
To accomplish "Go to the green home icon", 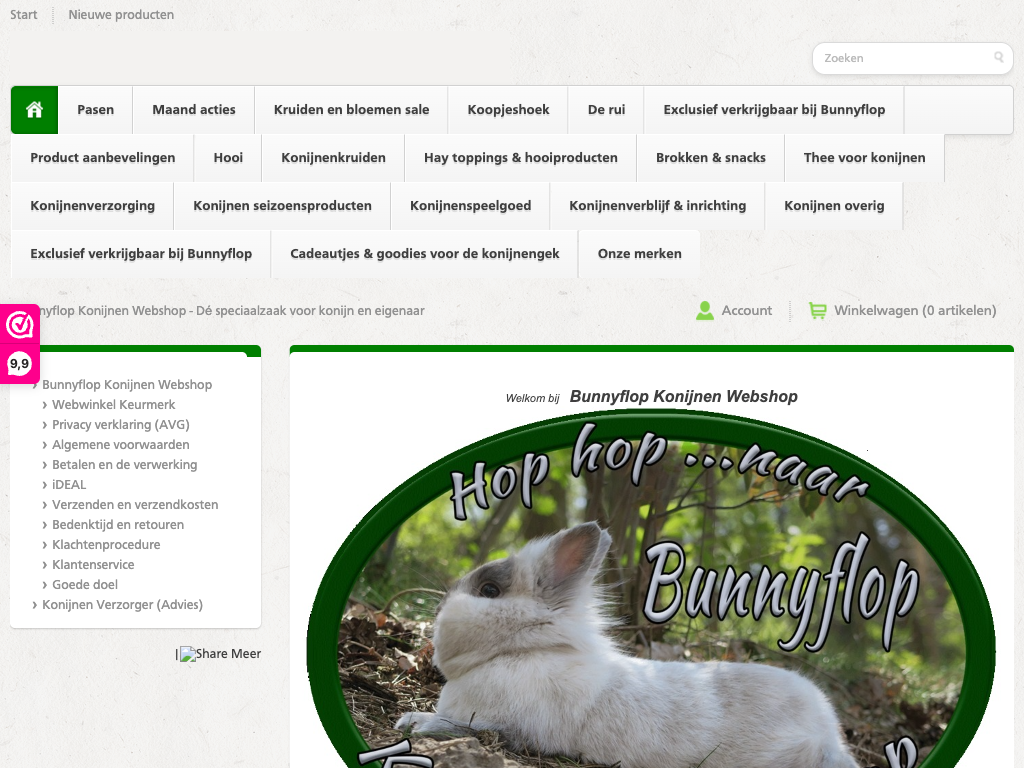I will click(35, 110).
